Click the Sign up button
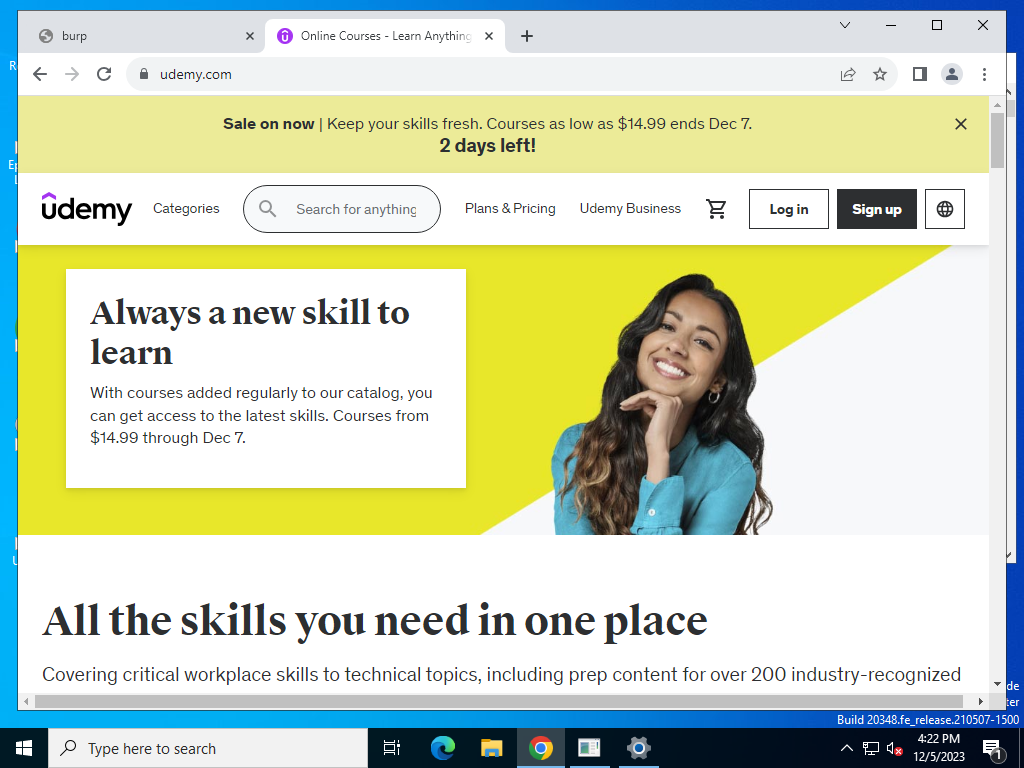This screenshot has height=768, width=1024. [876, 209]
